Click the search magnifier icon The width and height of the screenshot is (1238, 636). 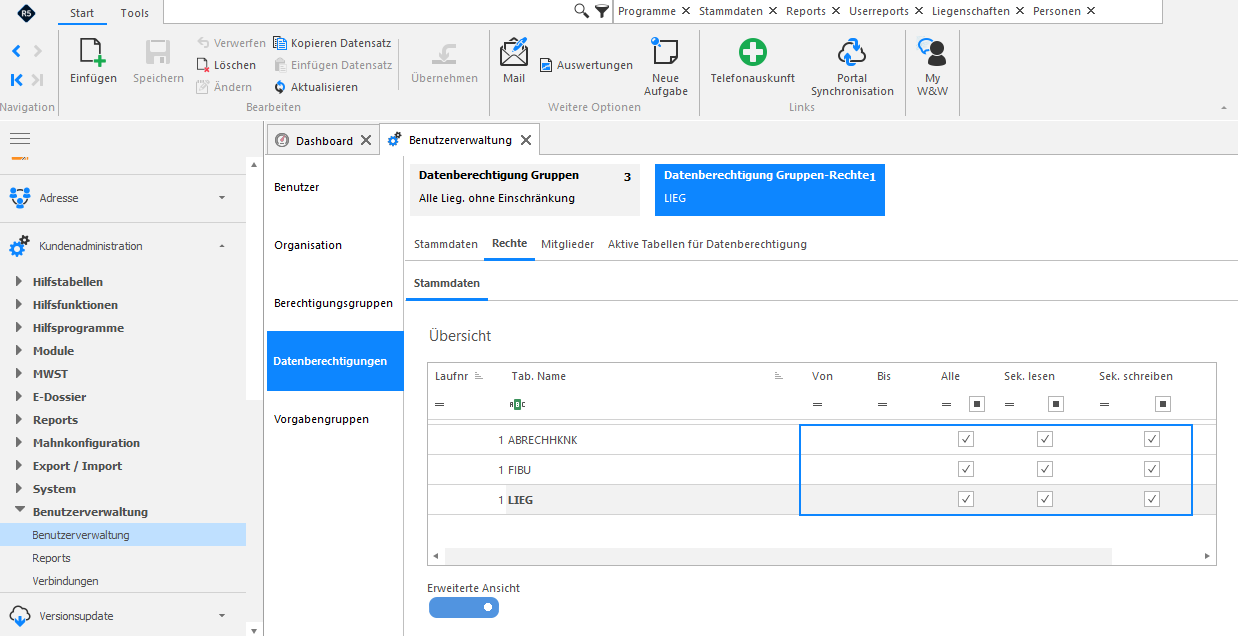pos(581,11)
